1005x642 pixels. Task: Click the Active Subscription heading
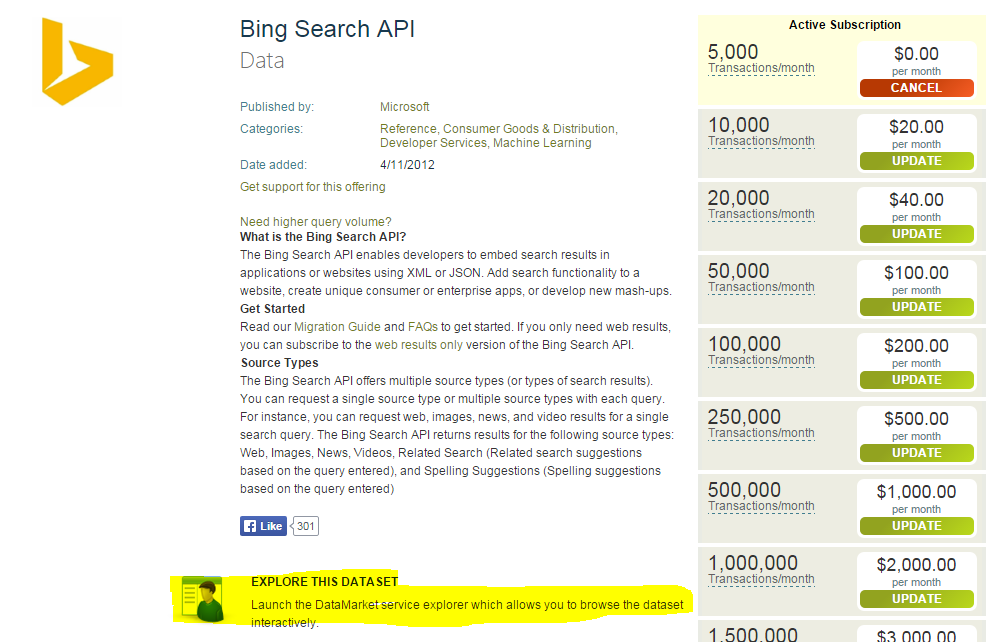pos(845,25)
